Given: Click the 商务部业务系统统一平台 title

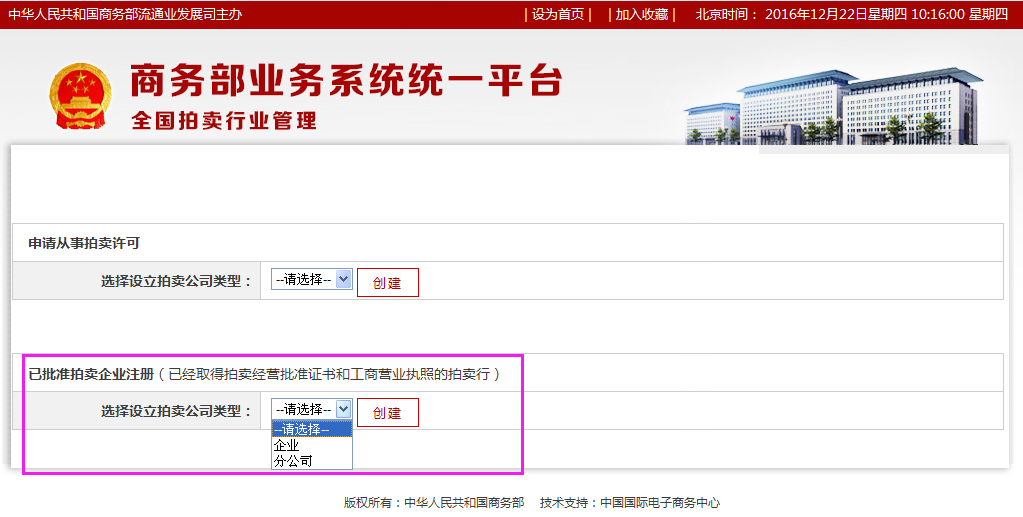Looking at the screenshot, I should (346, 80).
